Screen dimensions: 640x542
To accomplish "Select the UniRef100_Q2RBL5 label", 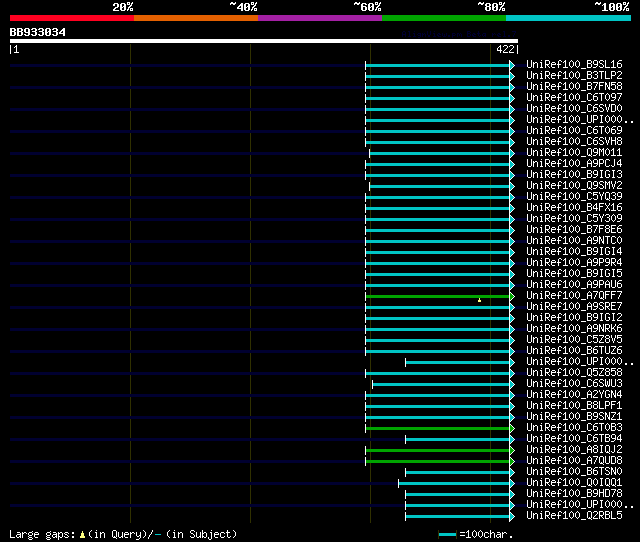I will [x=574, y=516].
